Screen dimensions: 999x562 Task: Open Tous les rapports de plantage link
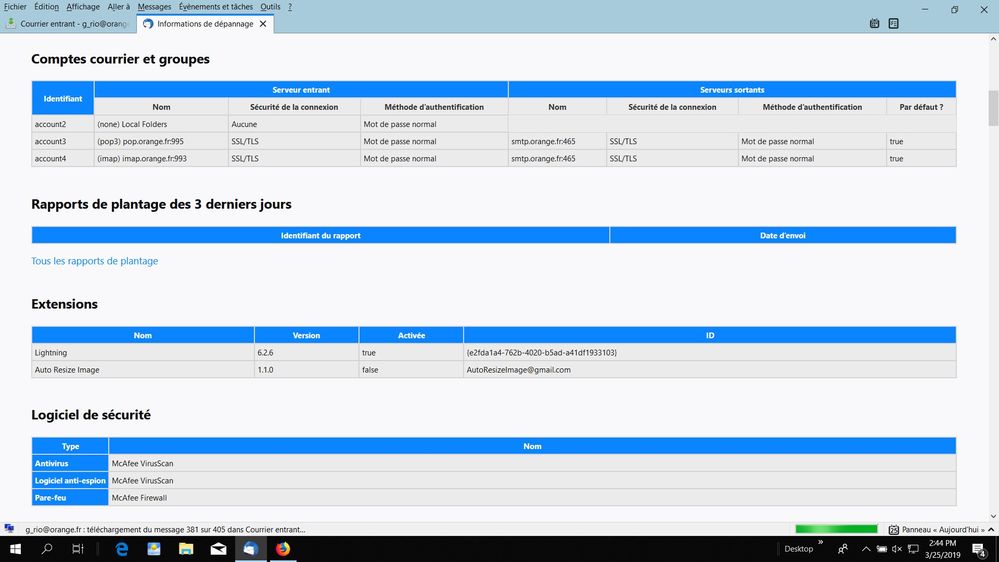point(94,261)
